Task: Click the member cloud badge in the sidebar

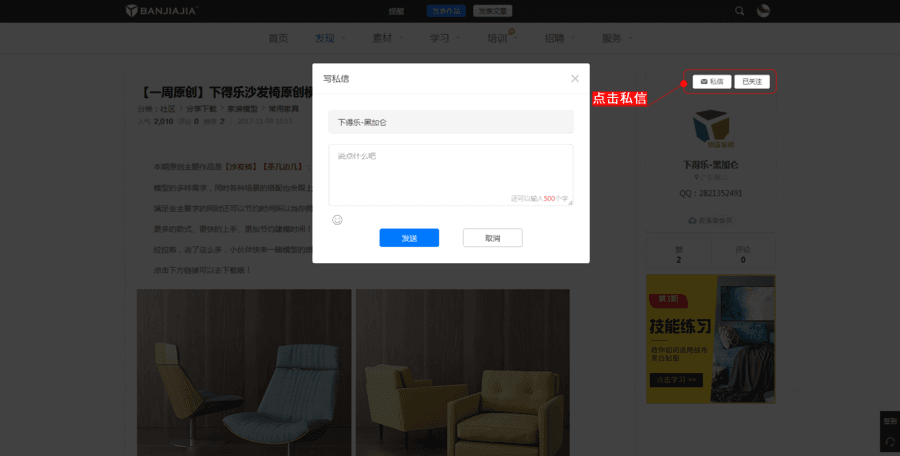Action: [x=711, y=220]
